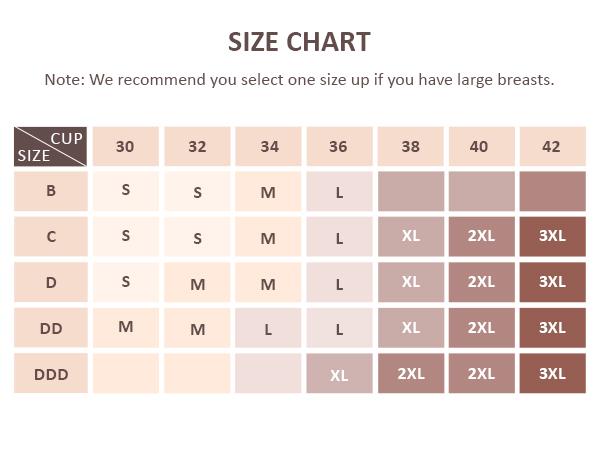Click the blank DDD cell under column 30
This screenshot has height=450, width=600.
tap(125, 374)
